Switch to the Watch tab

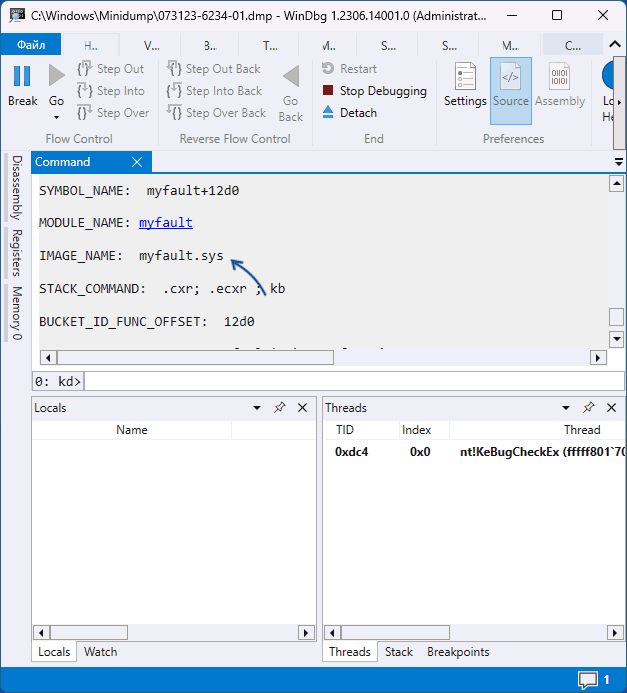pyautogui.click(x=100, y=652)
